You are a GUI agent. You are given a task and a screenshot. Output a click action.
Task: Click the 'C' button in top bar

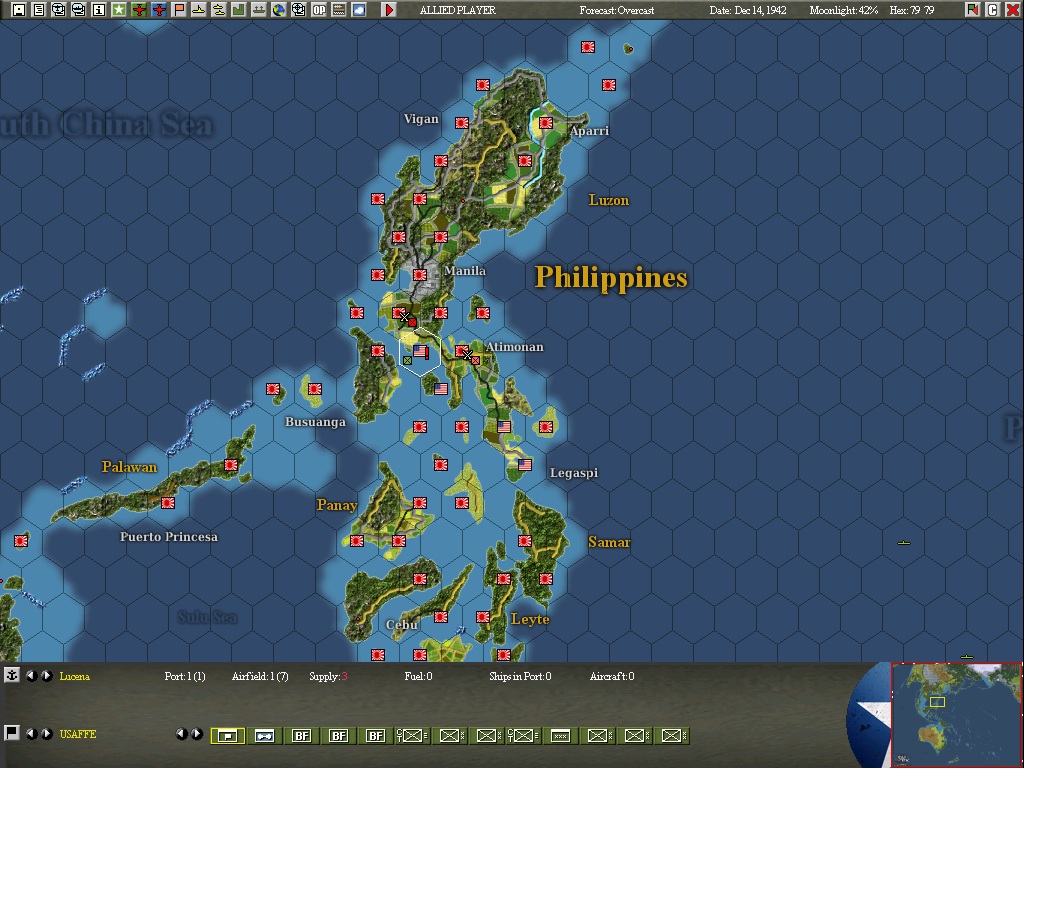pos(993,9)
